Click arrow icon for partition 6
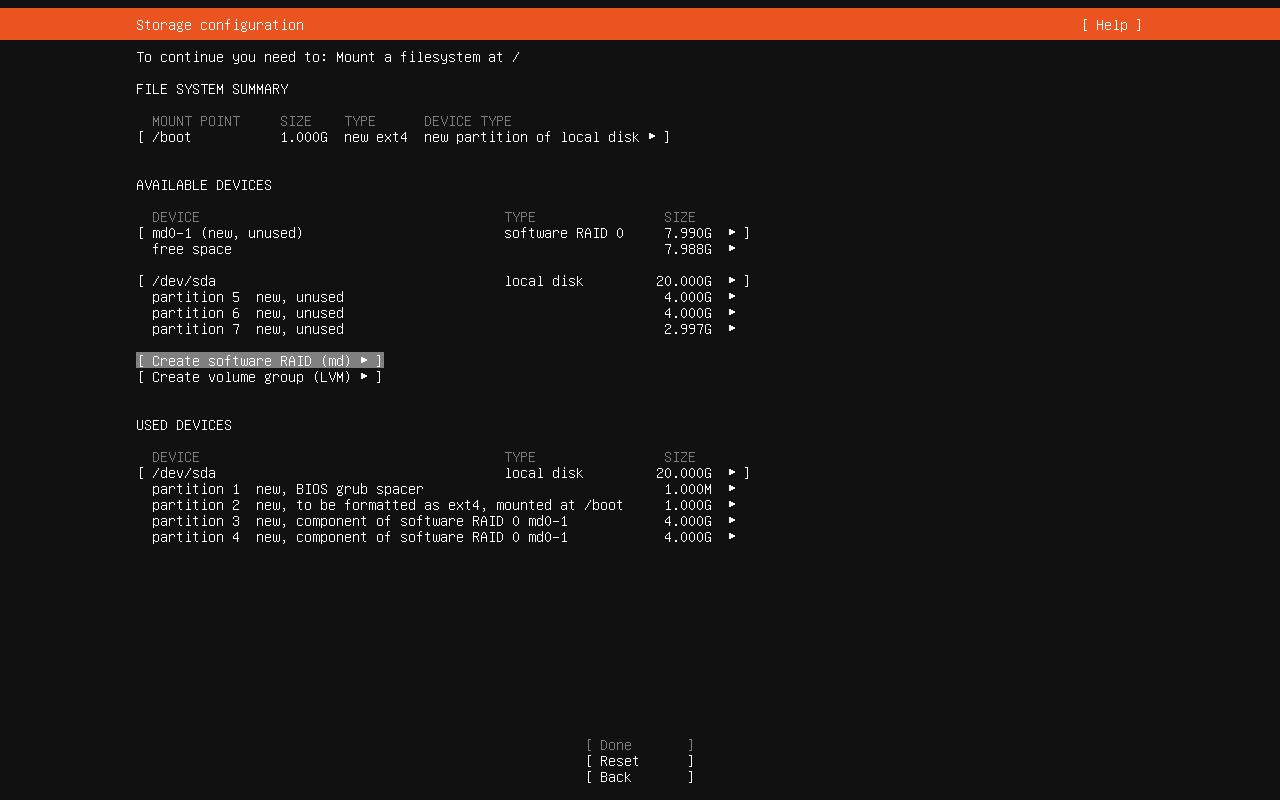This screenshot has height=800, width=1280. (732, 313)
